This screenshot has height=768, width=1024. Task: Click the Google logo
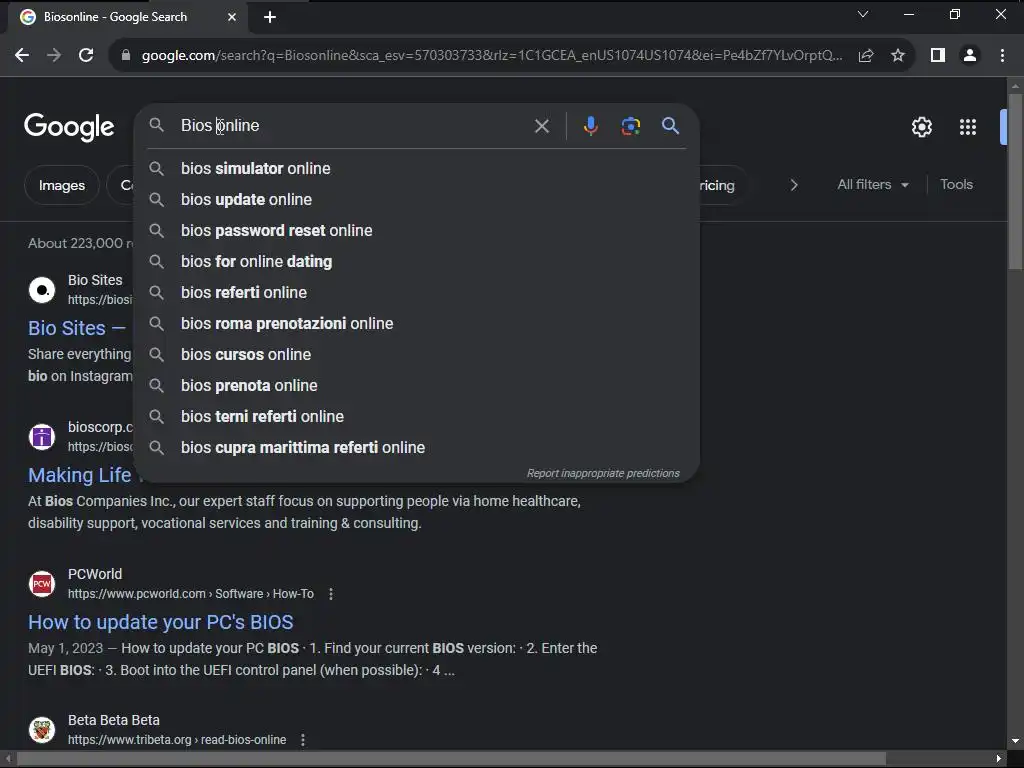coord(69,127)
